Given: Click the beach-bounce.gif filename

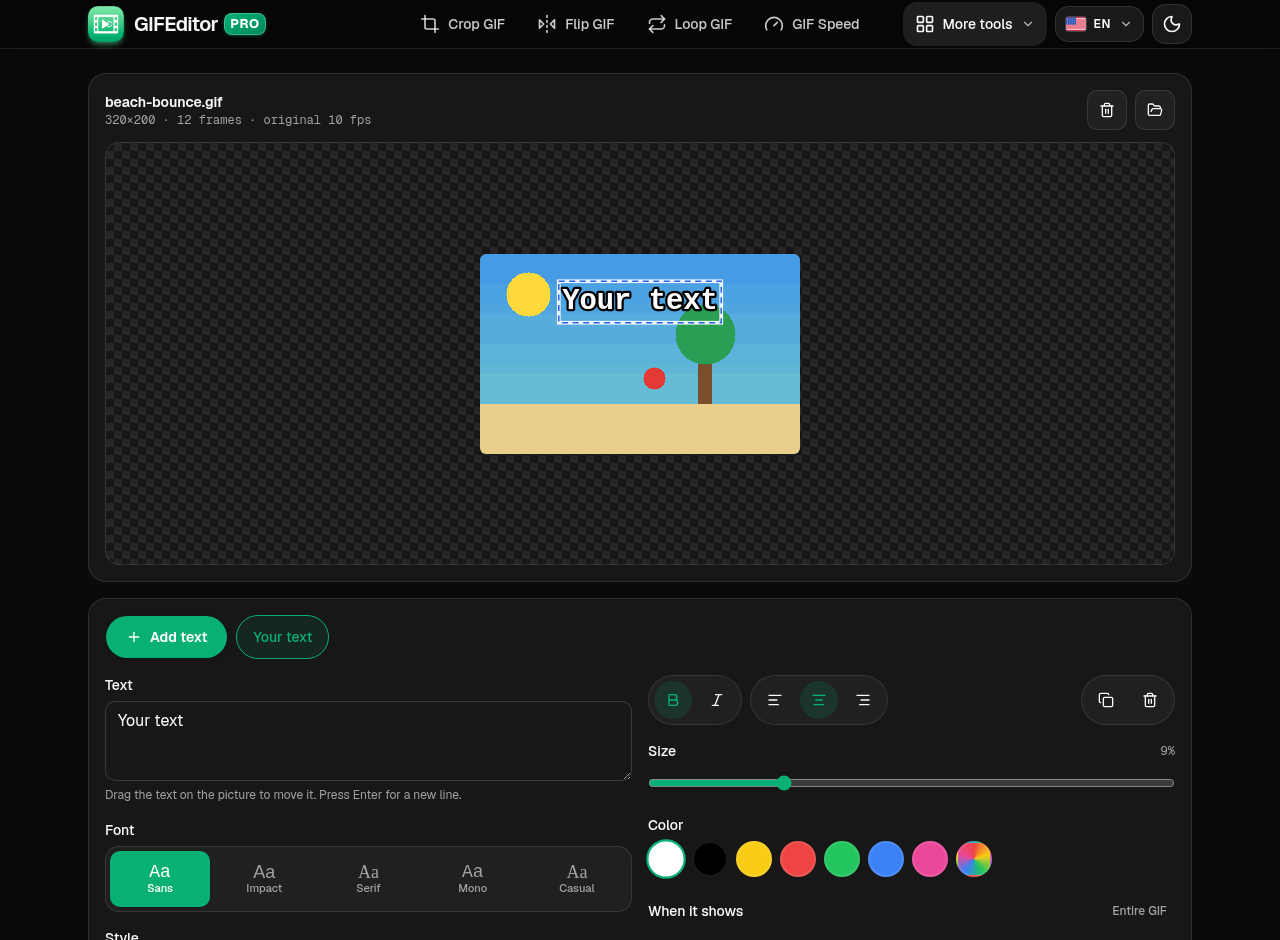Looking at the screenshot, I should coord(164,102).
